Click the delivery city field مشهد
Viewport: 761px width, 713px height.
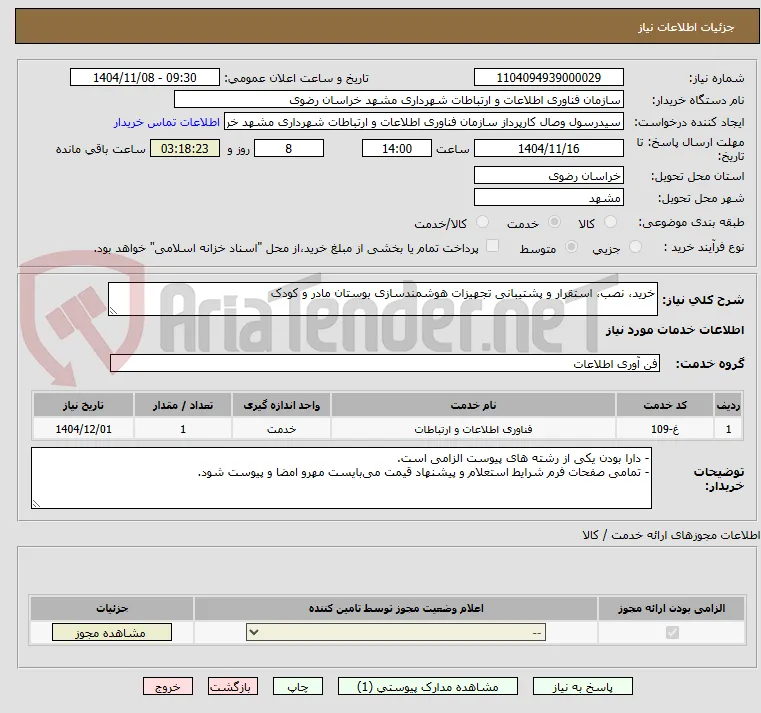(x=548, y=198)
